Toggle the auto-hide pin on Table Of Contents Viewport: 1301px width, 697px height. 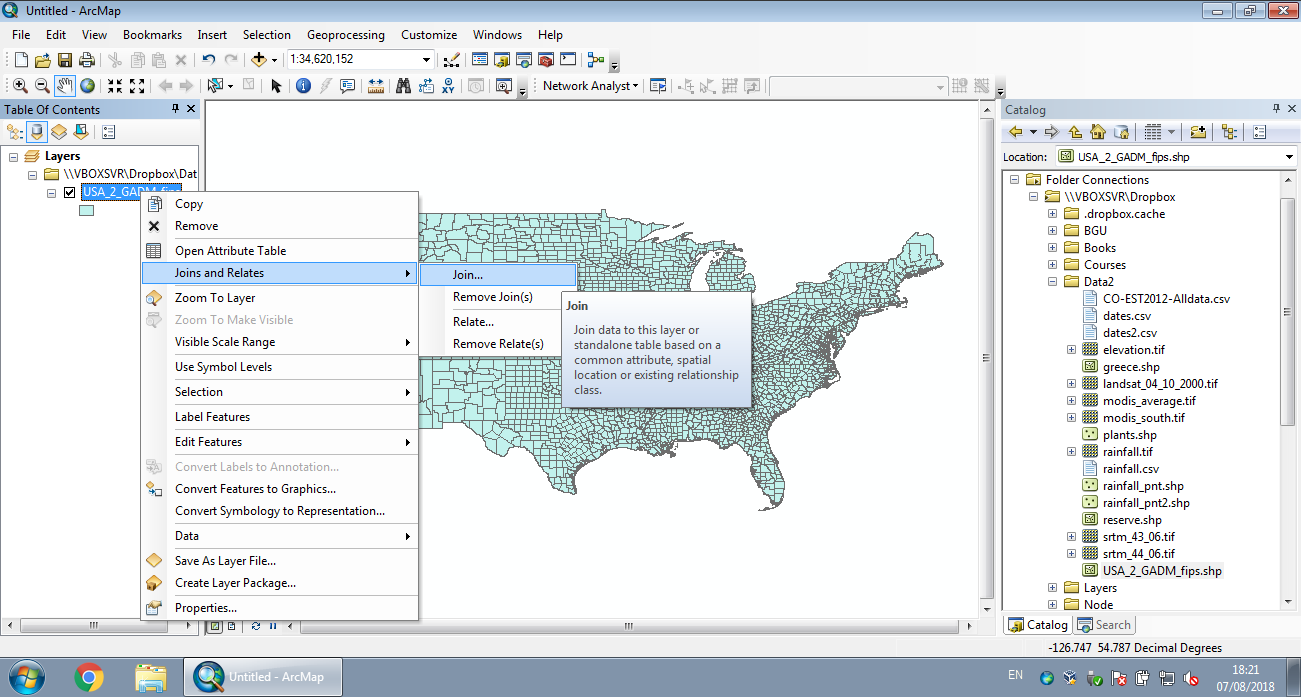click(177, 109)
